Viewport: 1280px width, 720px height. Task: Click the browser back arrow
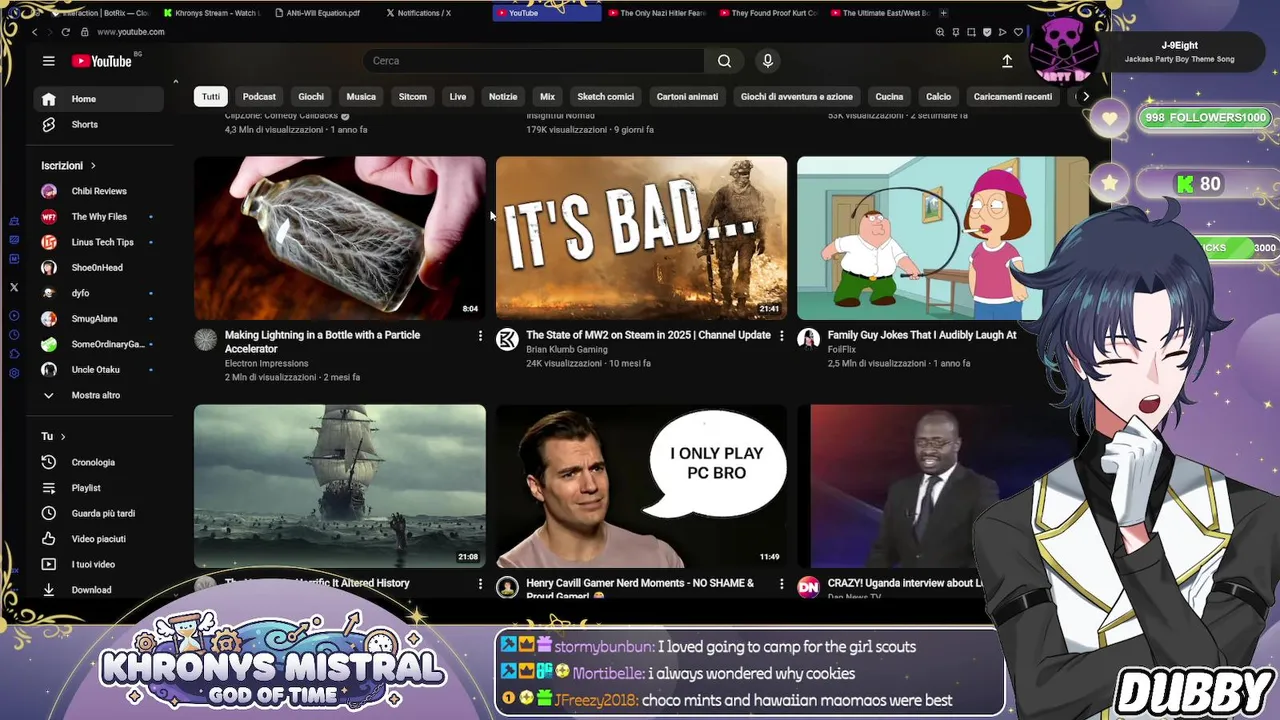tap(35, 32)
